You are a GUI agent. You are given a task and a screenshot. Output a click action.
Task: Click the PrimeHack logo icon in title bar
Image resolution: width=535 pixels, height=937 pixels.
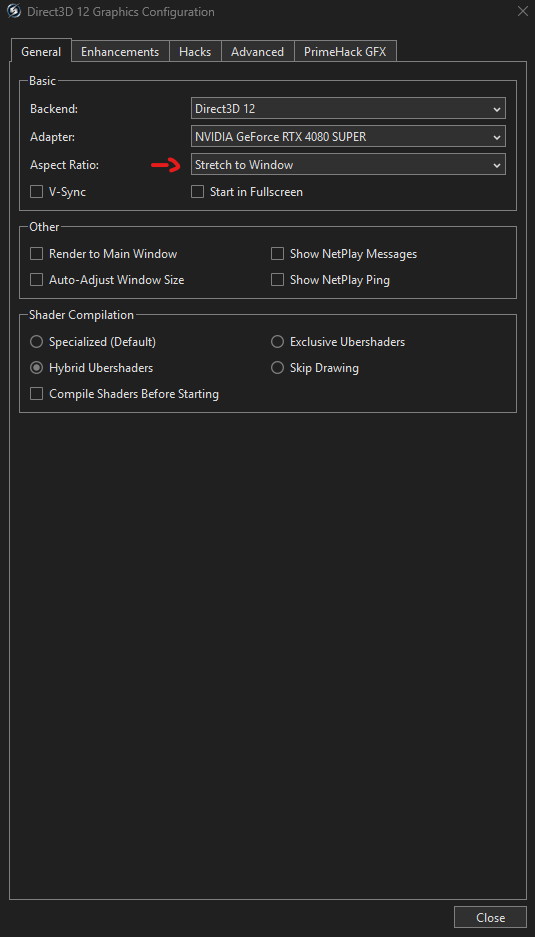[13, 11]
